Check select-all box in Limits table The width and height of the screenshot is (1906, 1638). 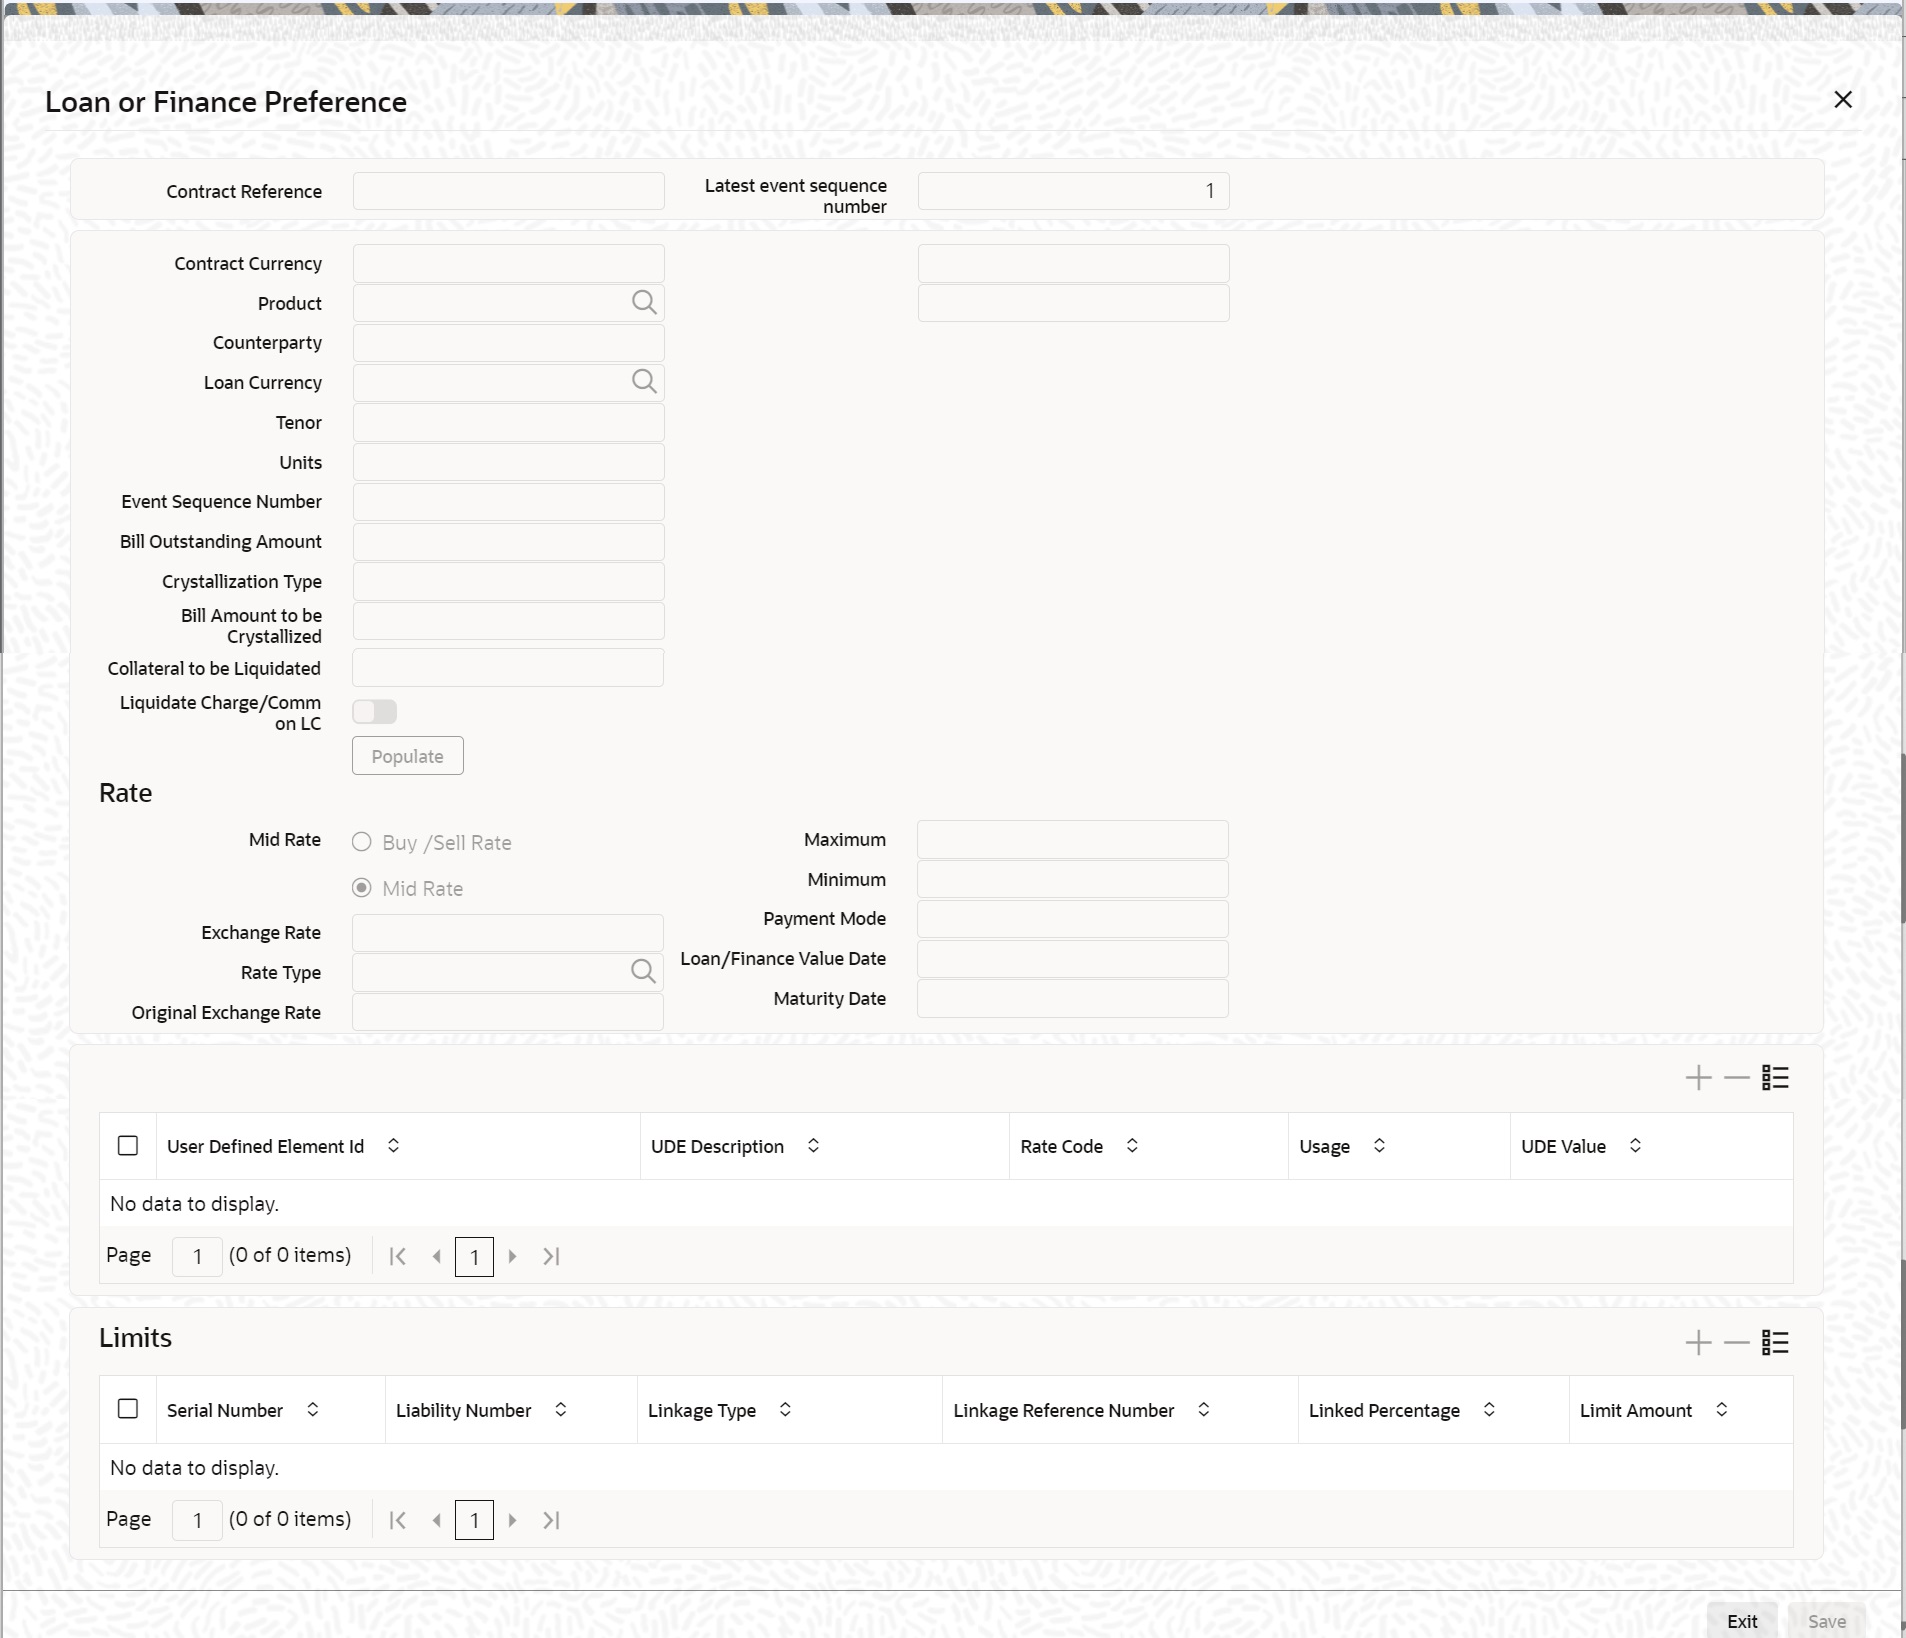[x=128, y=1409]
